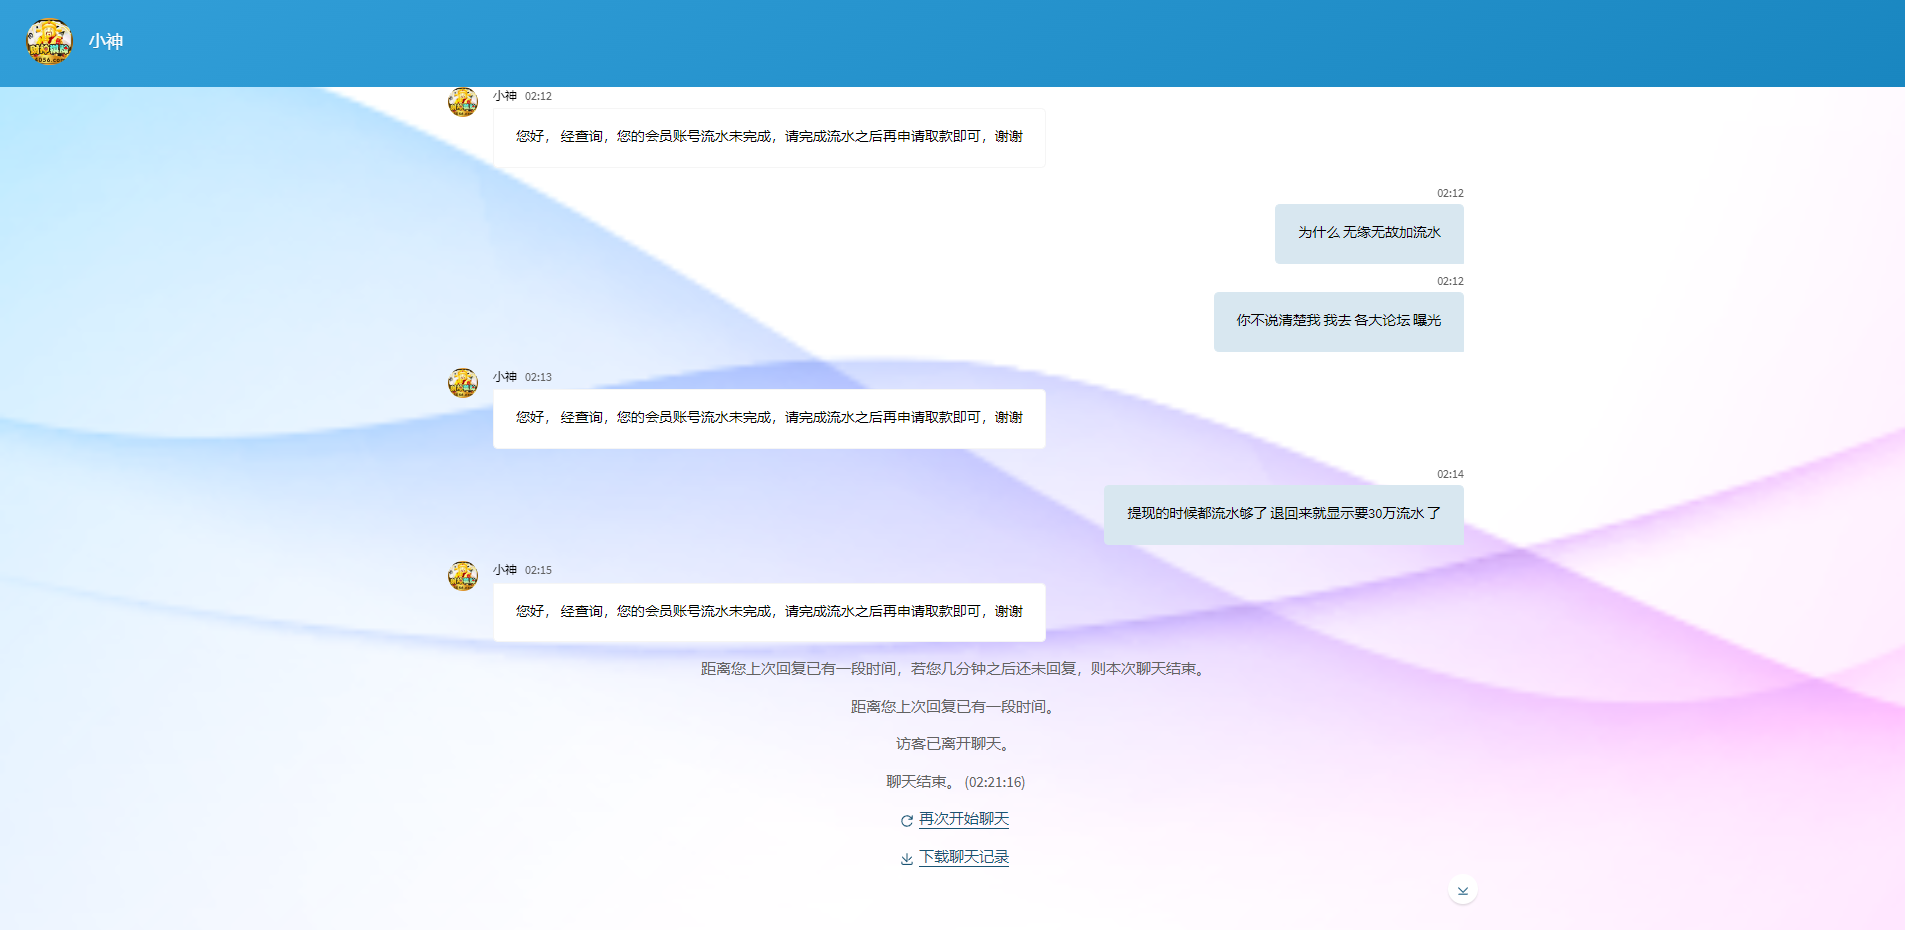Screen dimensions: 1905x930
Task: Click the 聊天结束 (02:21:16) status line
Action: (955, 782)
